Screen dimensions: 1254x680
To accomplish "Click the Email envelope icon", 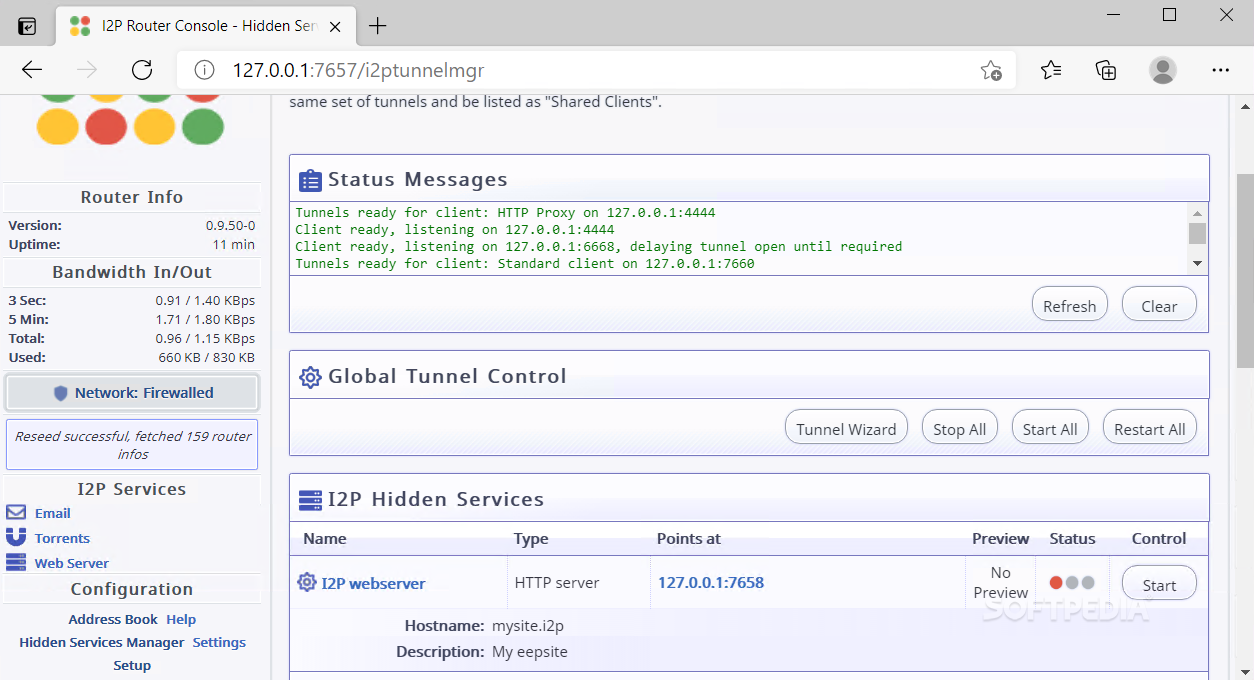I will pyautogui.click(x=16, y=513).
